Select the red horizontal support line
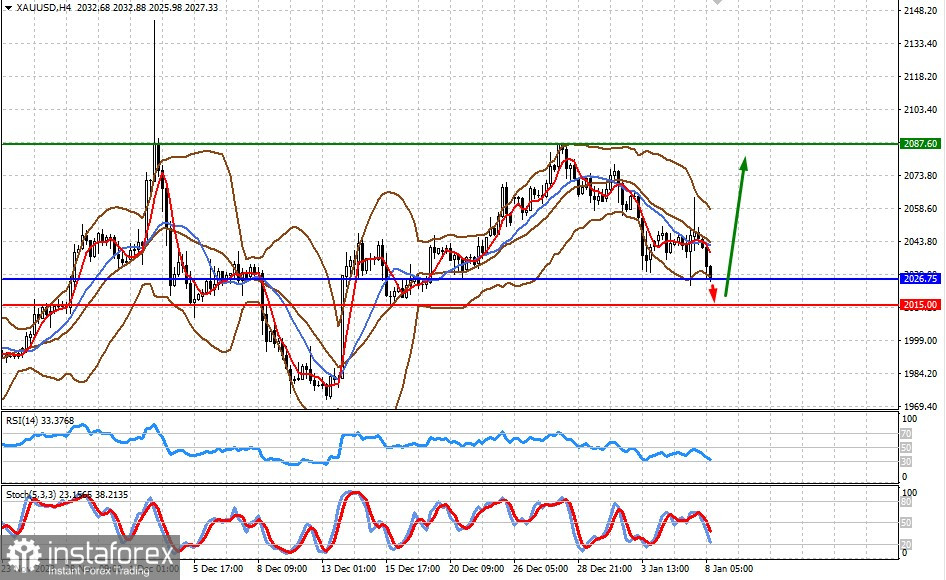This screenshot has height=580, width=946. click(450, 305)
